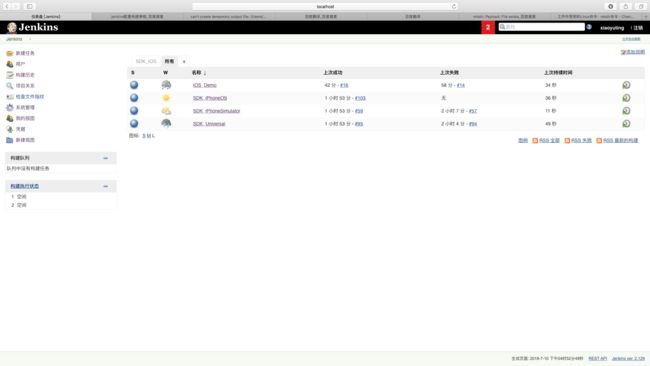
Task: Click the blue status ball for SDK_iPhoneSimulator
Action: tap(134, 111)
